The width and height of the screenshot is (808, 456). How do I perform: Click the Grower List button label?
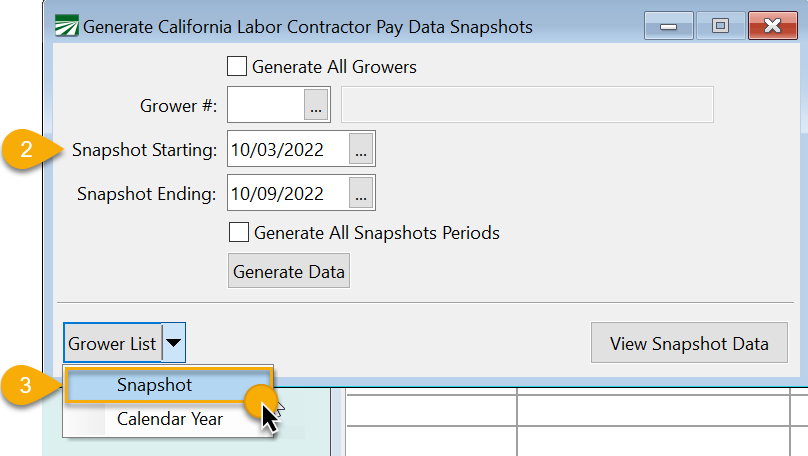112,343
